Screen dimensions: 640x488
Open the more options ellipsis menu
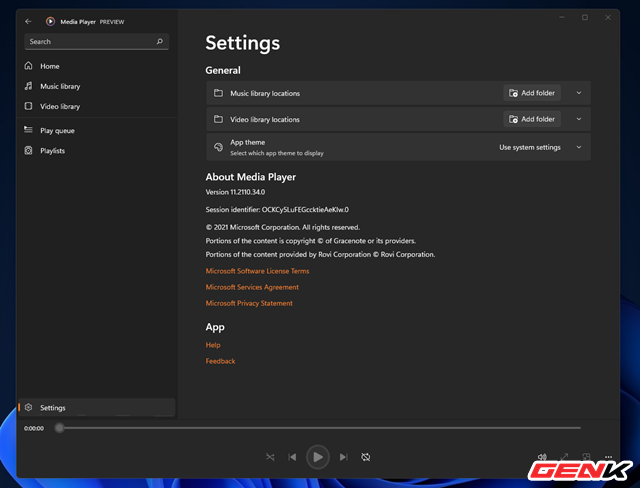click(609, 457)
